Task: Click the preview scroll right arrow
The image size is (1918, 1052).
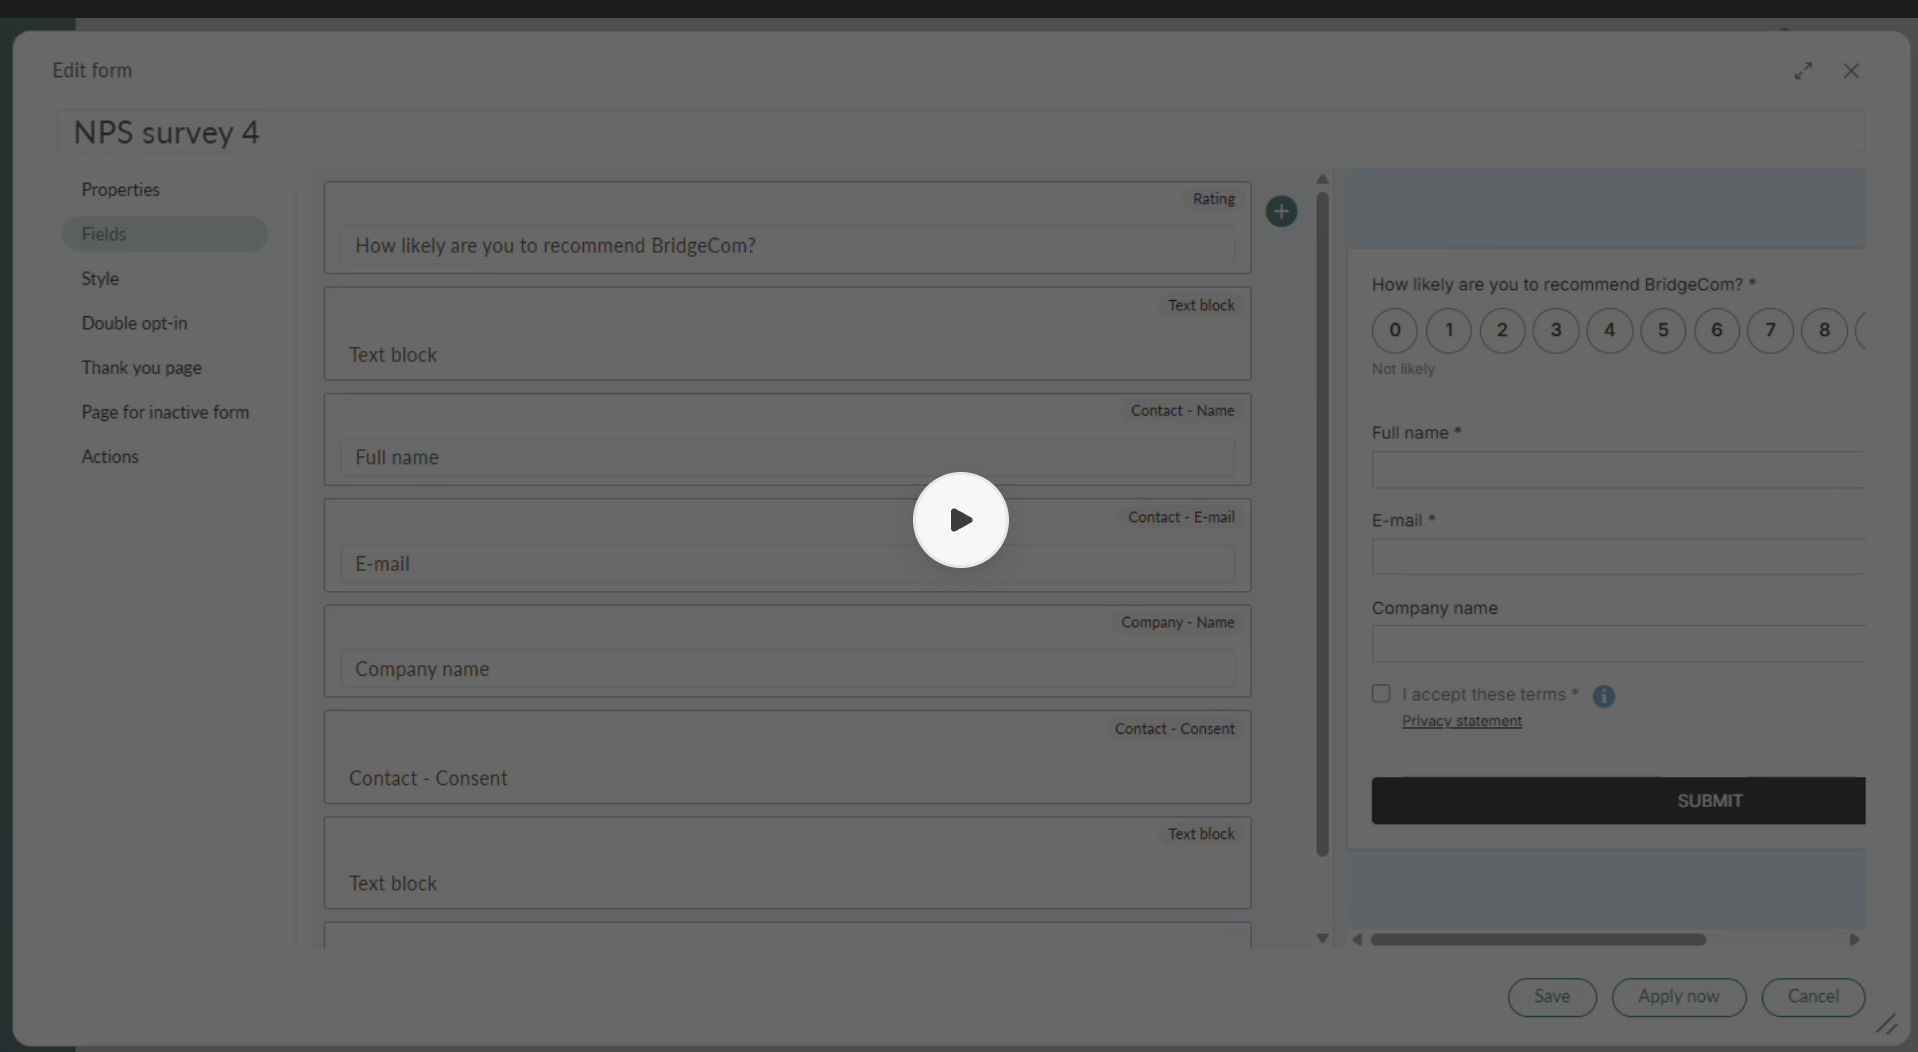Action: coord(1854,940)
